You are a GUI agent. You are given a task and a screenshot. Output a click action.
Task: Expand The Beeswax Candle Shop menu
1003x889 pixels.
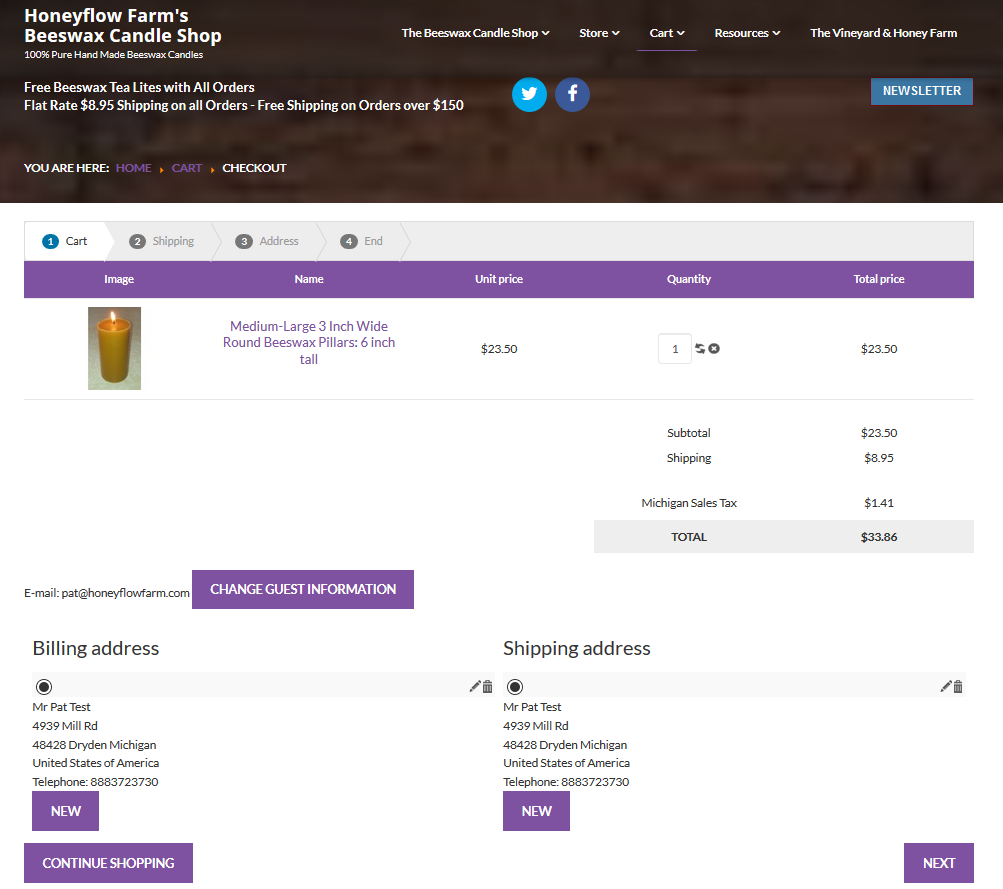475,33
